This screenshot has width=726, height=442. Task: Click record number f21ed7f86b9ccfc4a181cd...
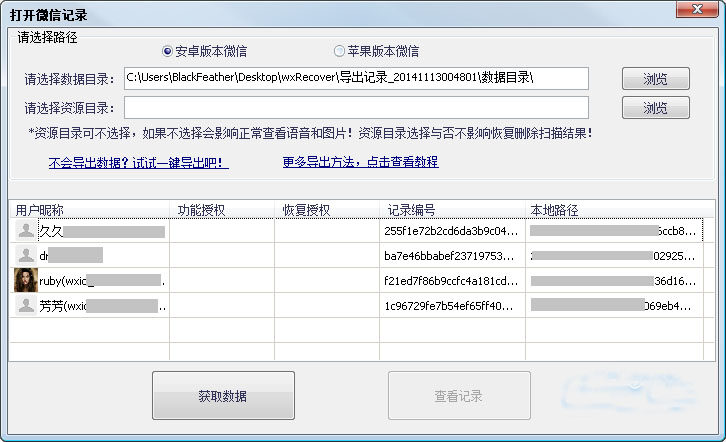click(x=451, y=281)
